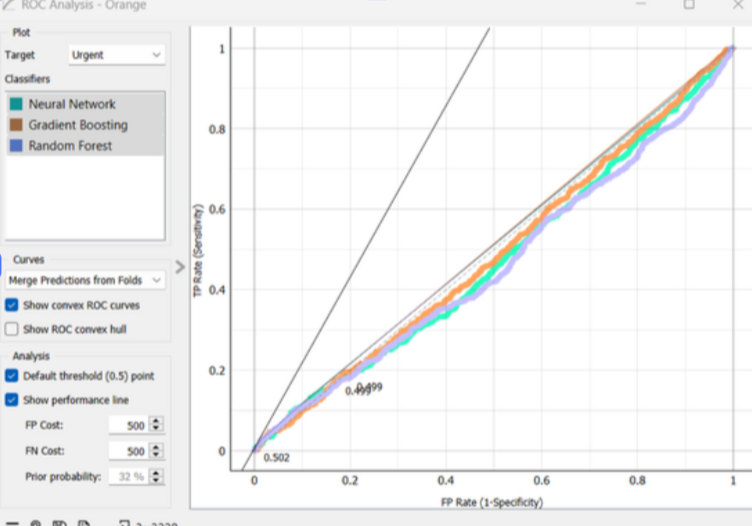Click the 0.502 threshold label on plot
Image resolution: width=752 pixels, height=526 pixels.
[276, 457]
